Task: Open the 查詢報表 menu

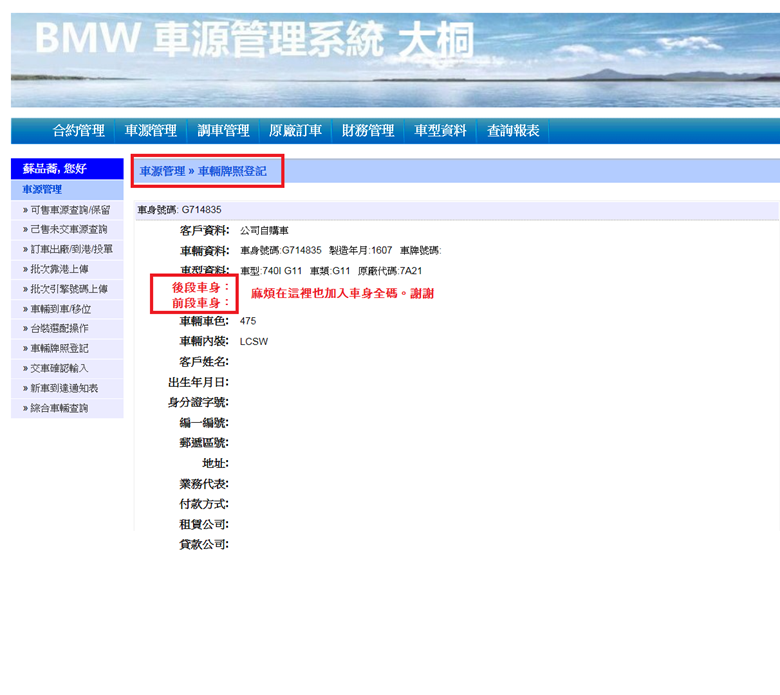Action: (x=513, y=131)
